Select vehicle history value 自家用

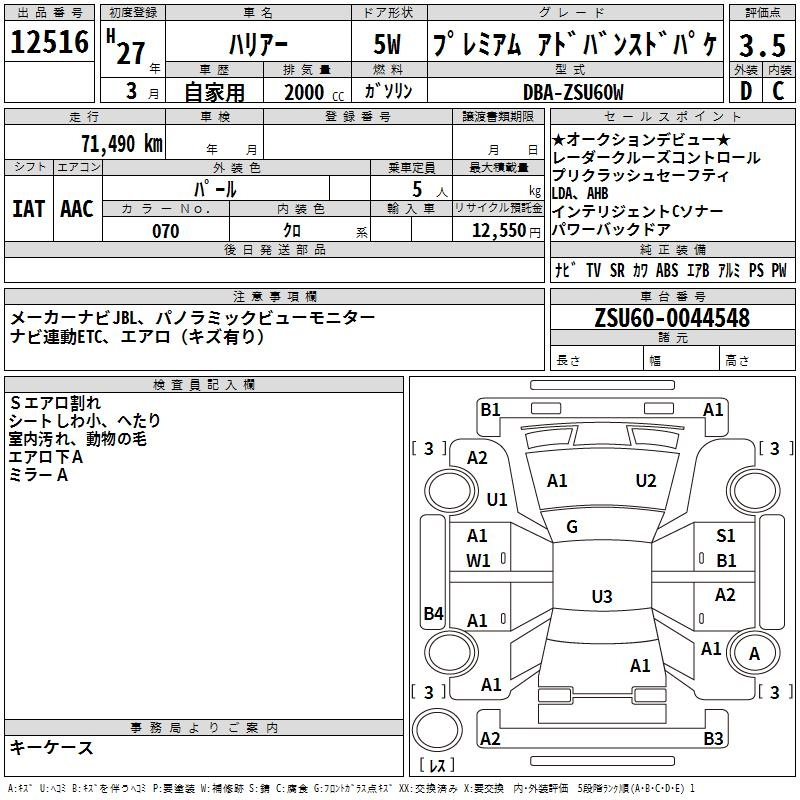[214, 92]
